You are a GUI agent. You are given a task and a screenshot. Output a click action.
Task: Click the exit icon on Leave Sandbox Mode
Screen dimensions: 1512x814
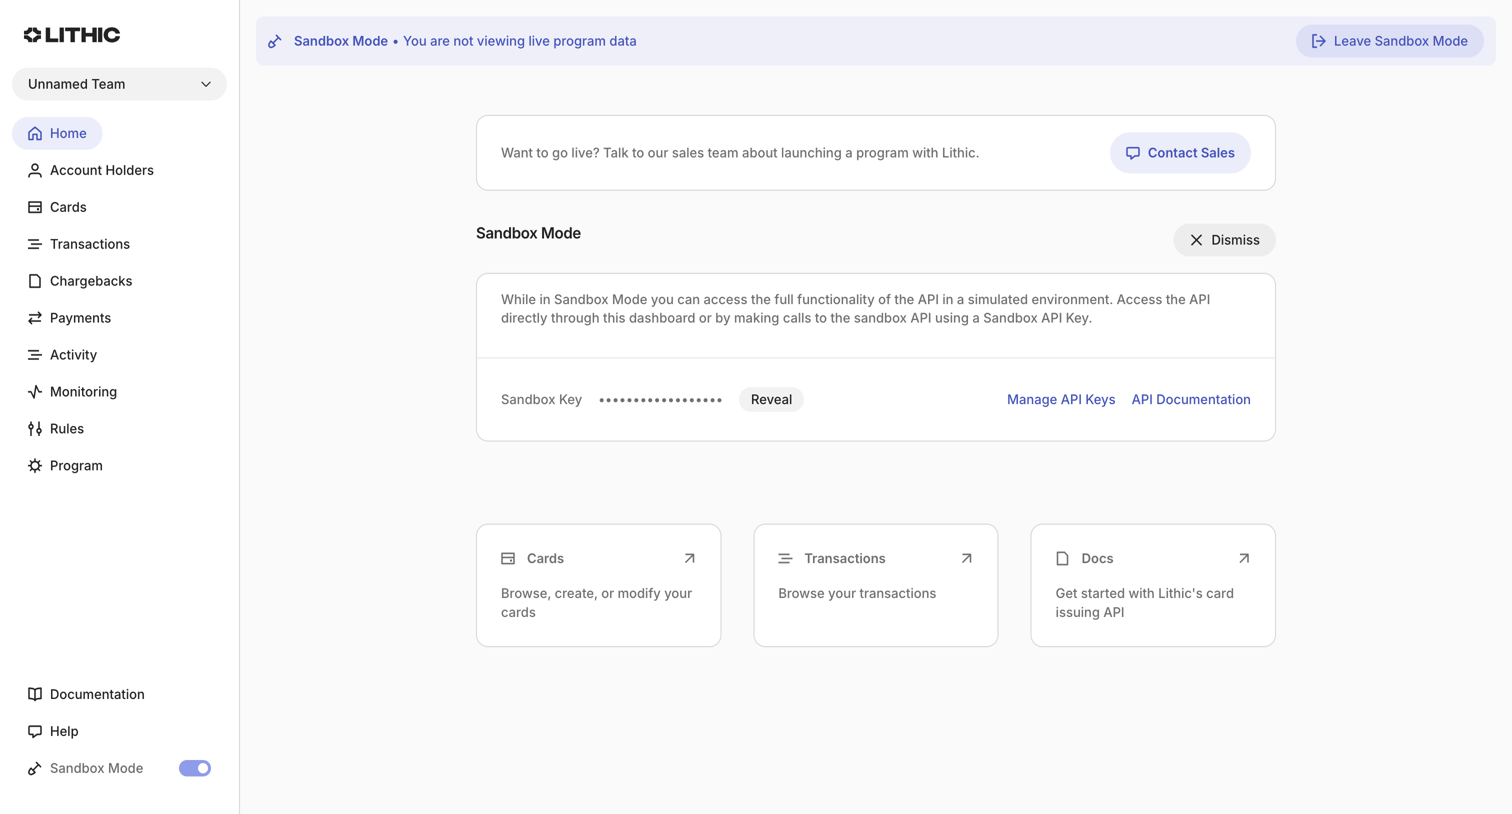1319,41
